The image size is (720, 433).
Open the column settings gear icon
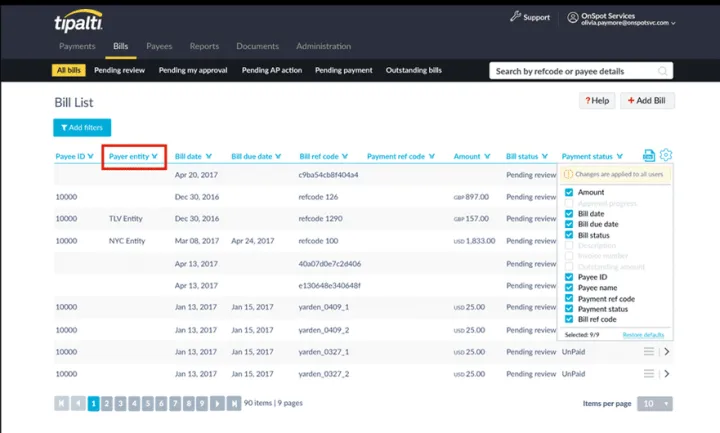coord(665,155)
